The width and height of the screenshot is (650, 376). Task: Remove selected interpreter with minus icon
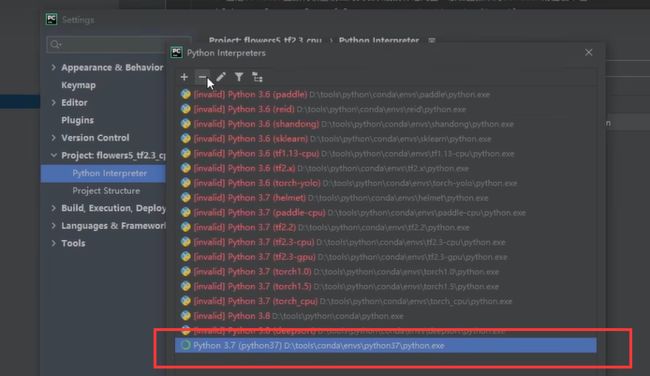tap(202, 77)
